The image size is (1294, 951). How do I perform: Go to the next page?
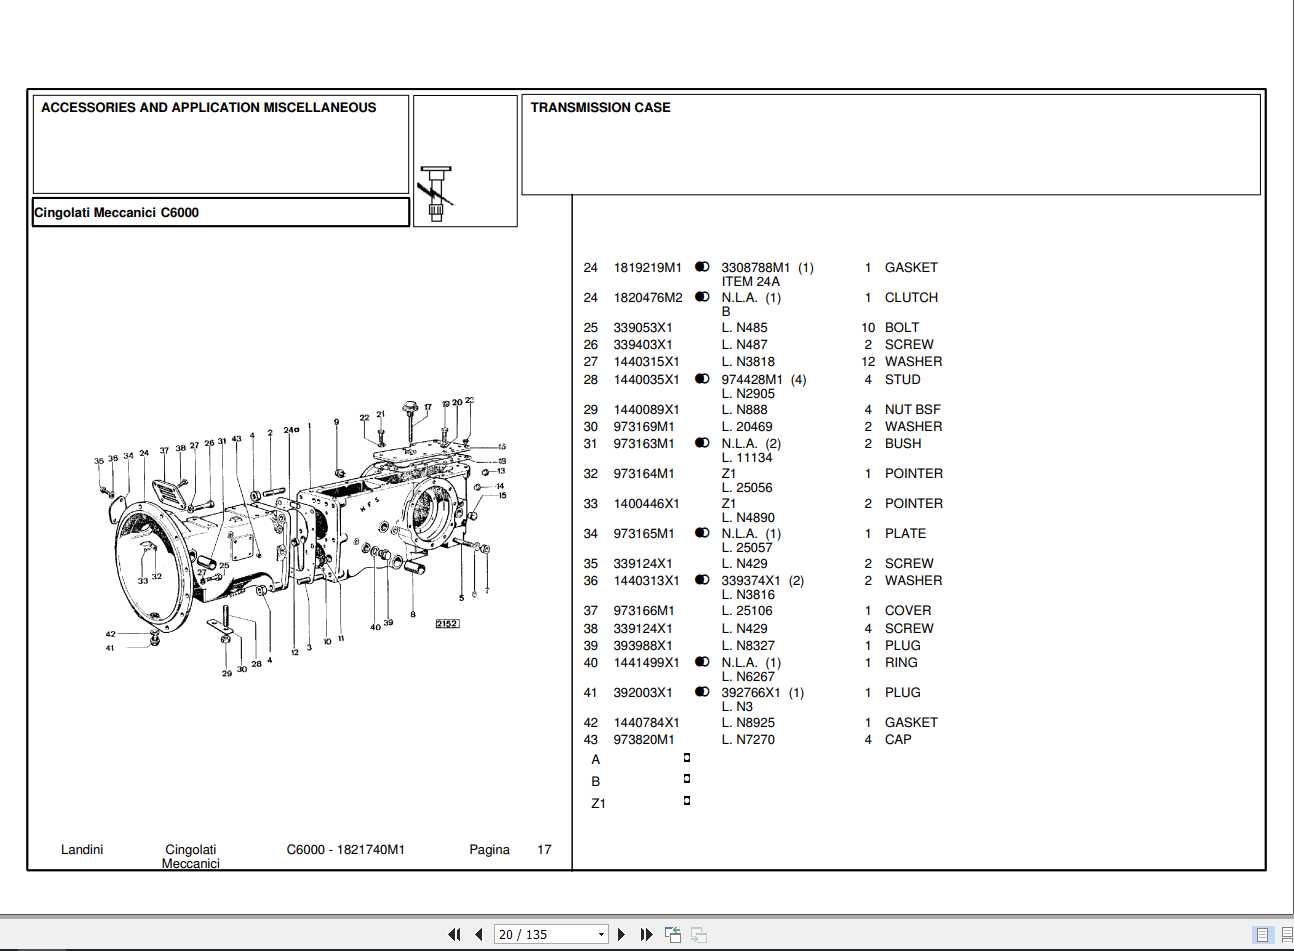620,933
